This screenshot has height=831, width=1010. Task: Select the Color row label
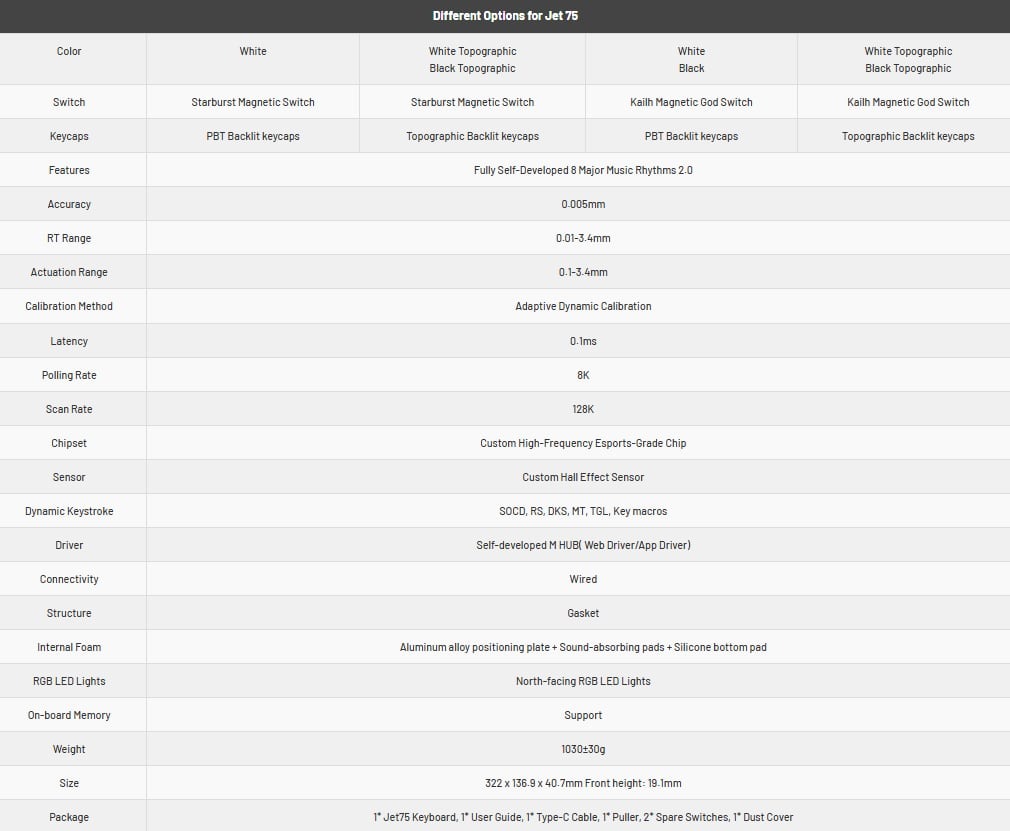pos(69,51)
